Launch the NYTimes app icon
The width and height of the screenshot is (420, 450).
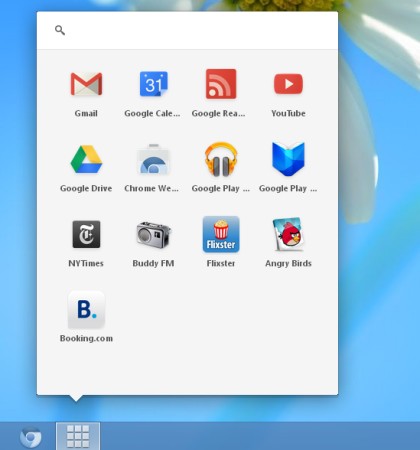(86, 234)
